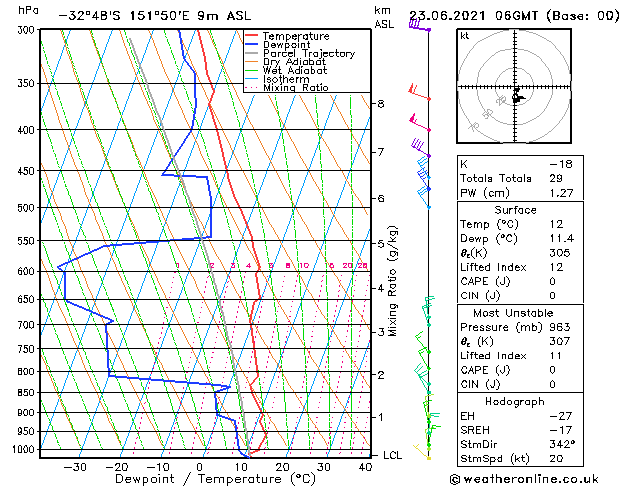The height and width of the screenshot is (486, 629).
Task: Click the 6 km height axis label
Action: 380,198
